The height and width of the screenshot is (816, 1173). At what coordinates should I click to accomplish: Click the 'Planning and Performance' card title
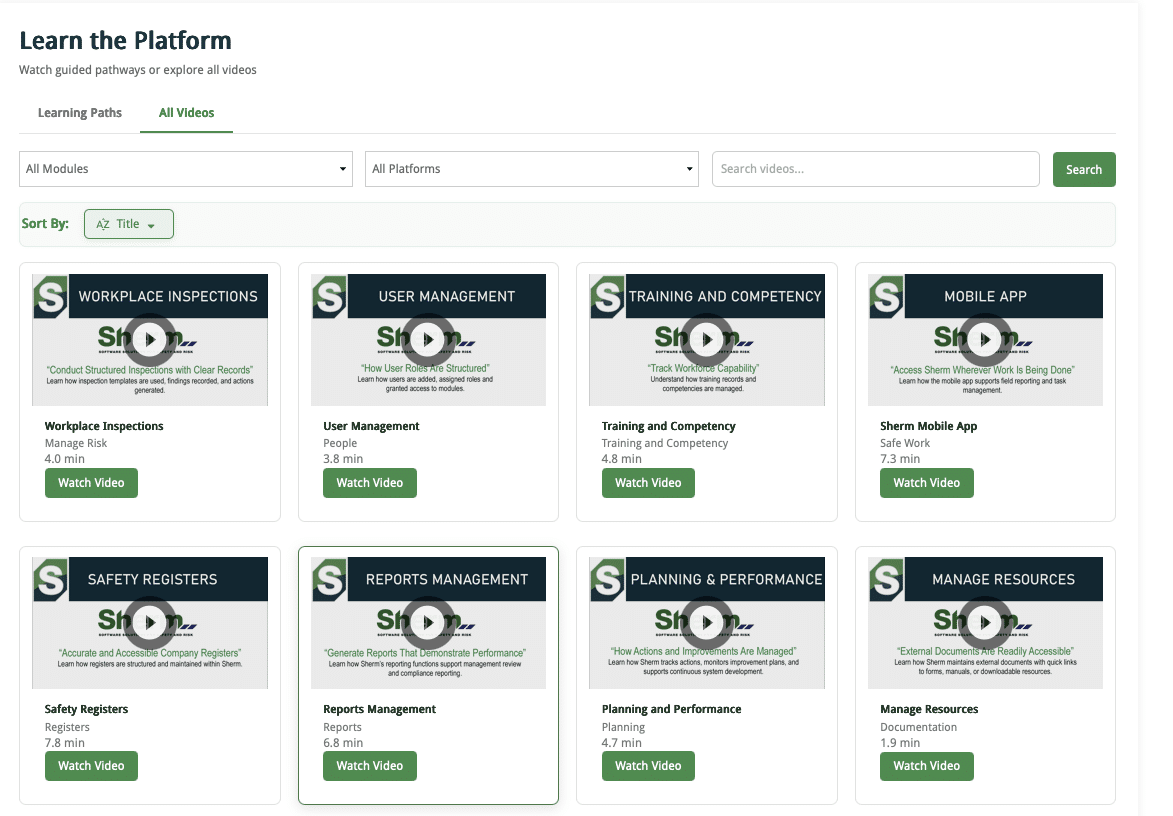672,709
